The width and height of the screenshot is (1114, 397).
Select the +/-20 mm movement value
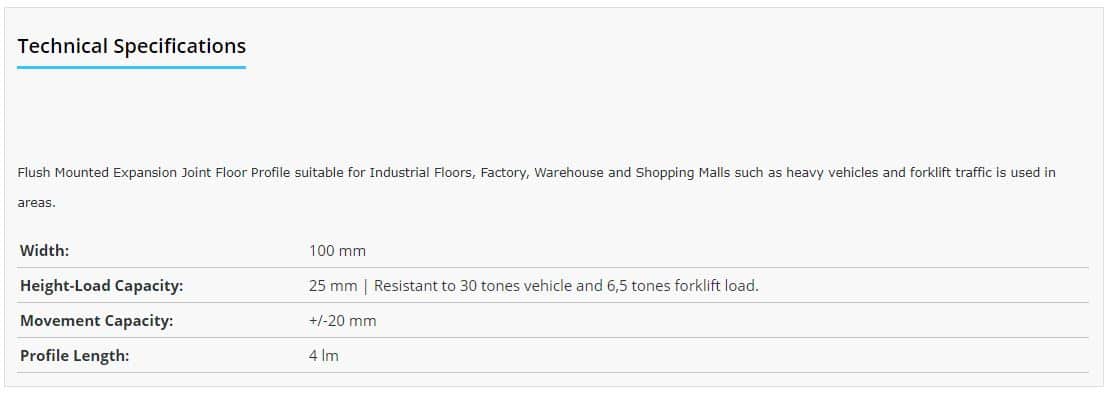342,321
